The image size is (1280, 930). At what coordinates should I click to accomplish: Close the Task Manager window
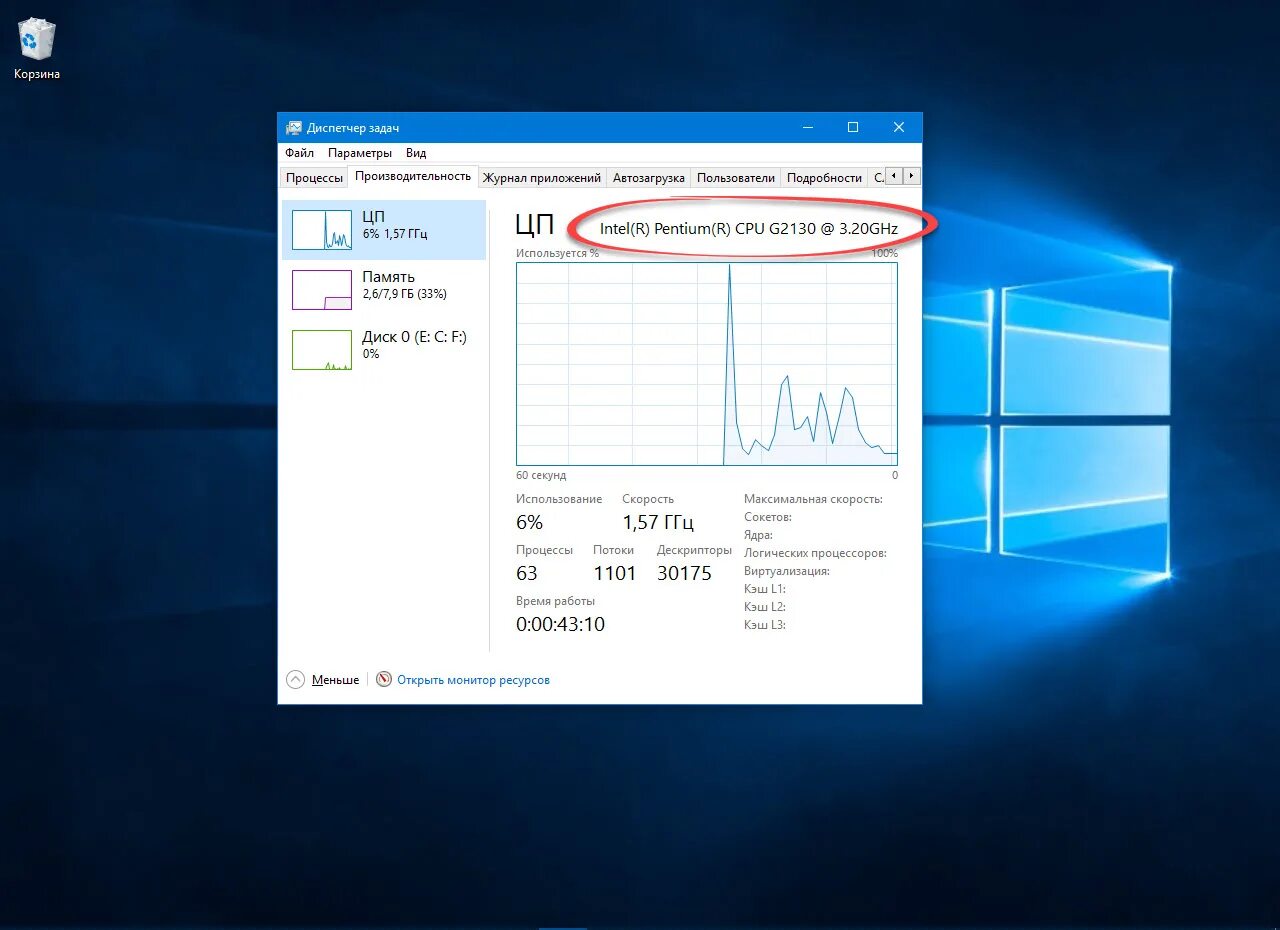(899, 127)
